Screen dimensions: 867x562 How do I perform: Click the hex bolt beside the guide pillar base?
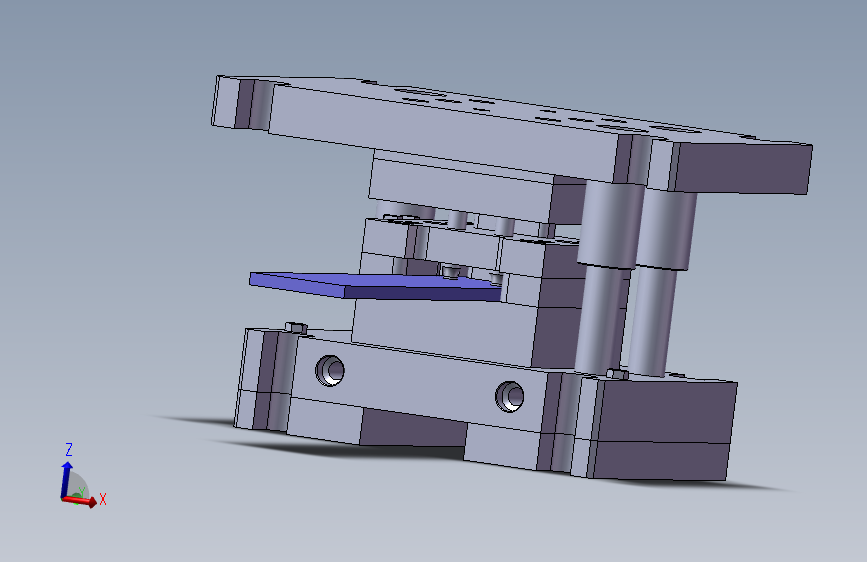617,374
